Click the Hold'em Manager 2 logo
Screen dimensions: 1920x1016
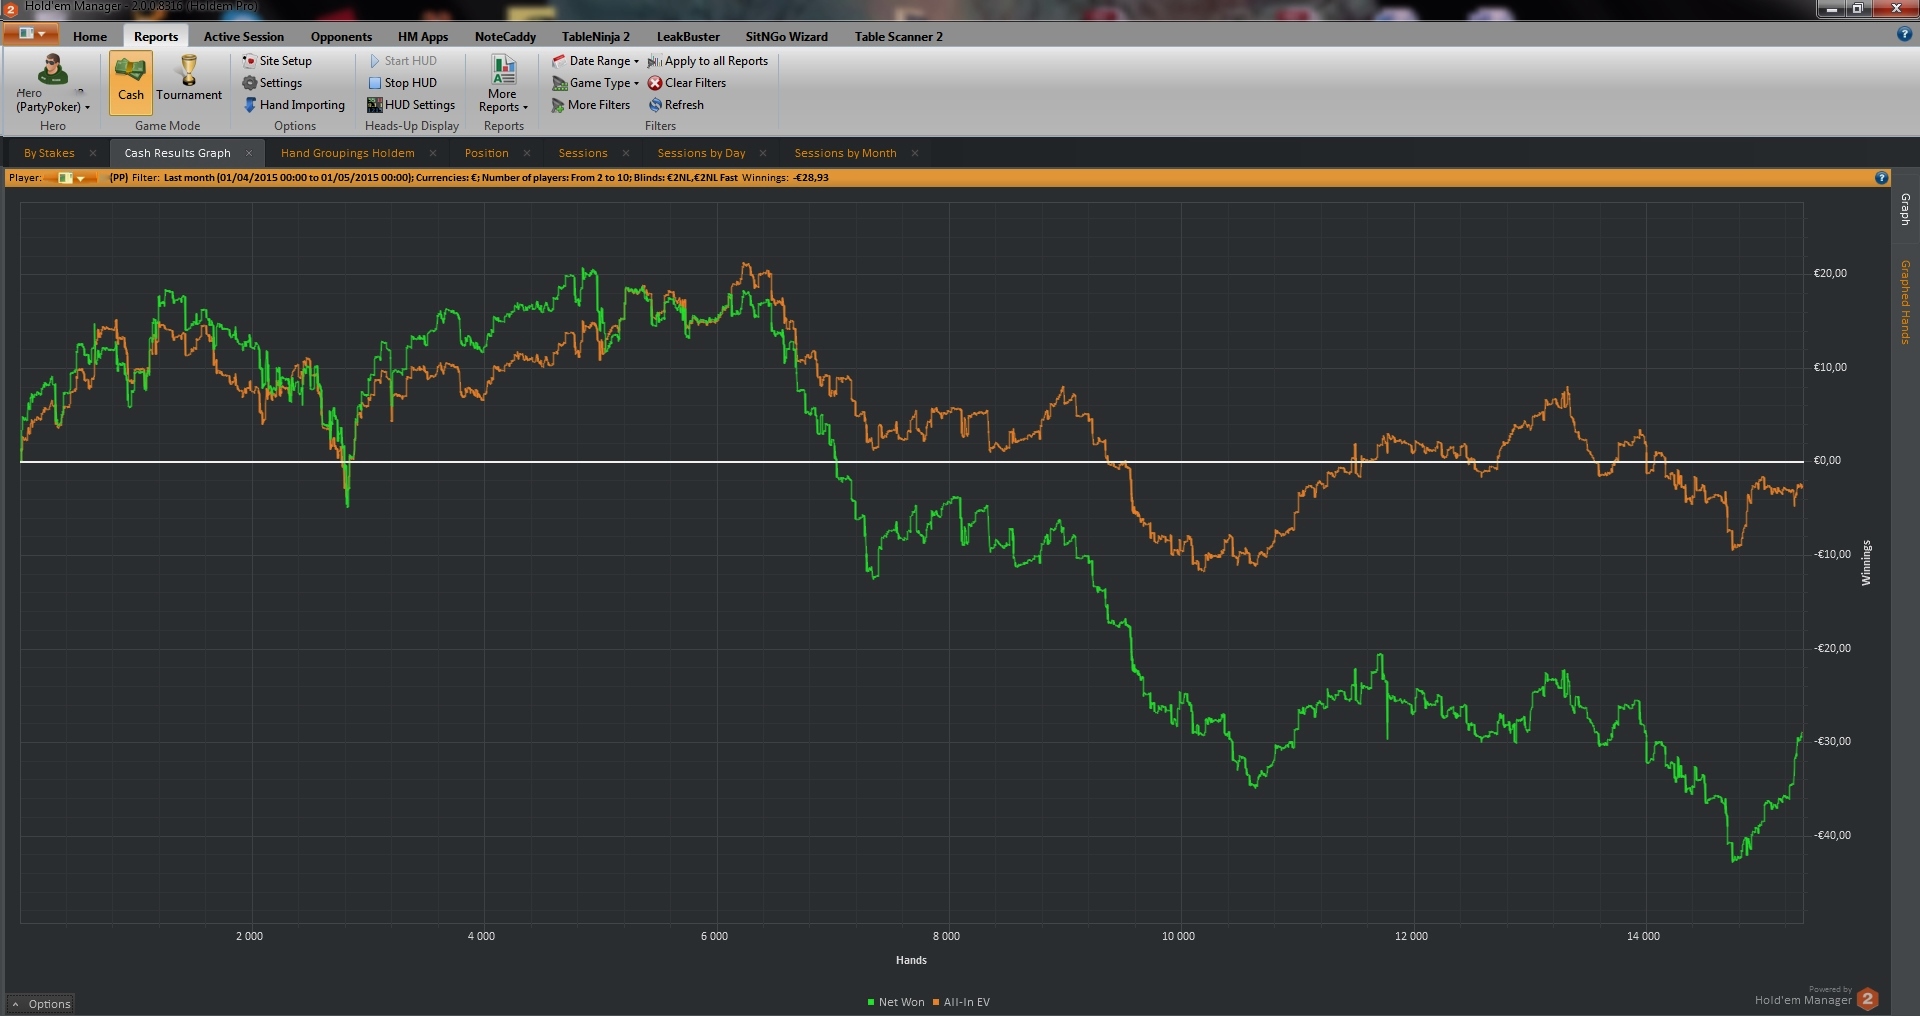tap(1867, 999)
